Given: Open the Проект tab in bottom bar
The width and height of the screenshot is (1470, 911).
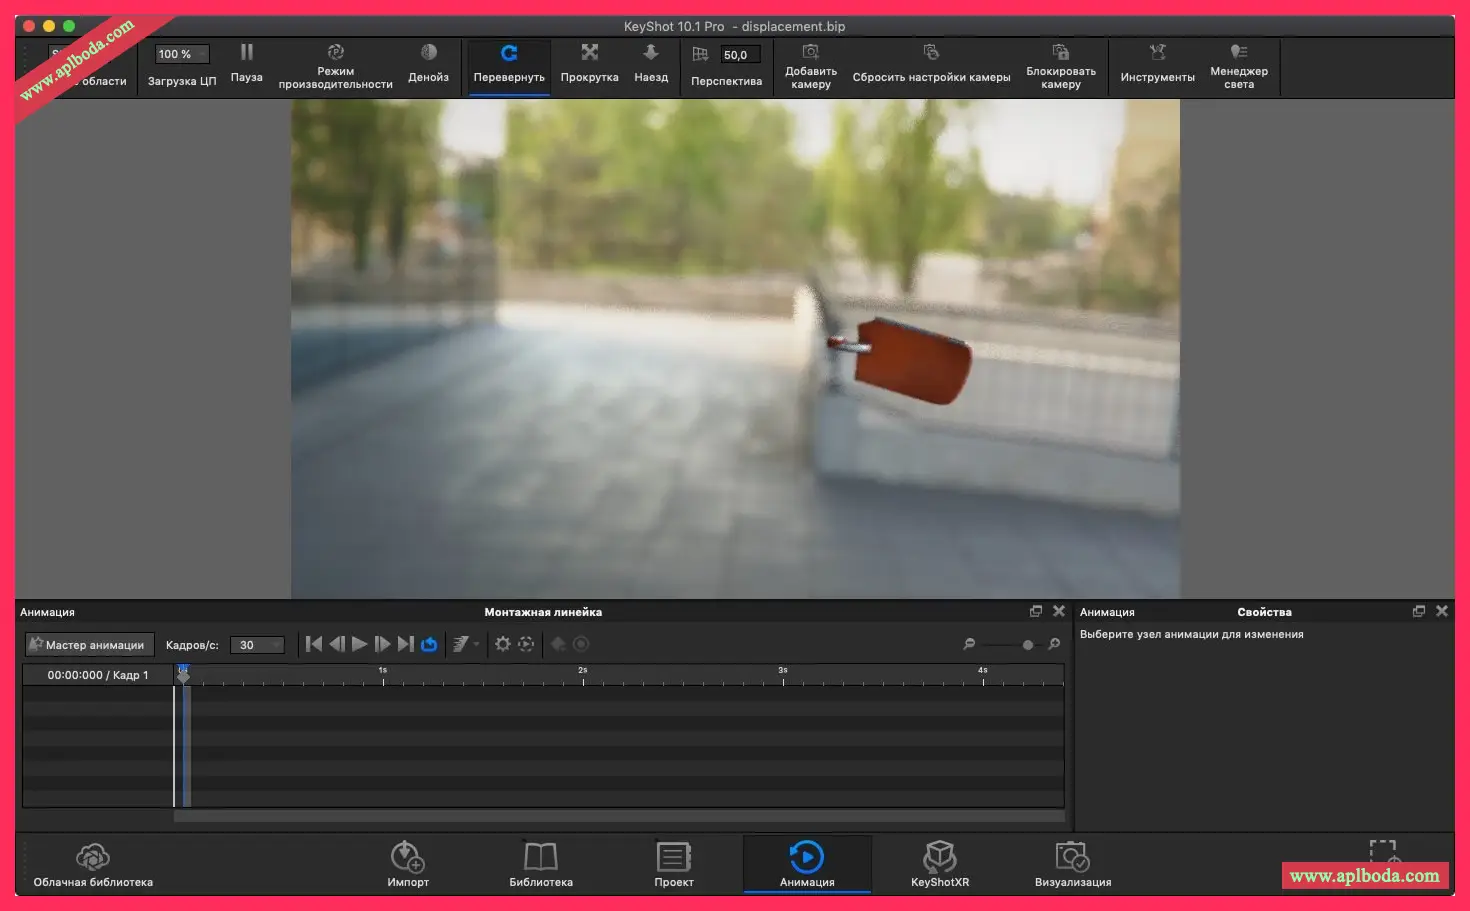Looking at the screenshot, I should [673, 858].
